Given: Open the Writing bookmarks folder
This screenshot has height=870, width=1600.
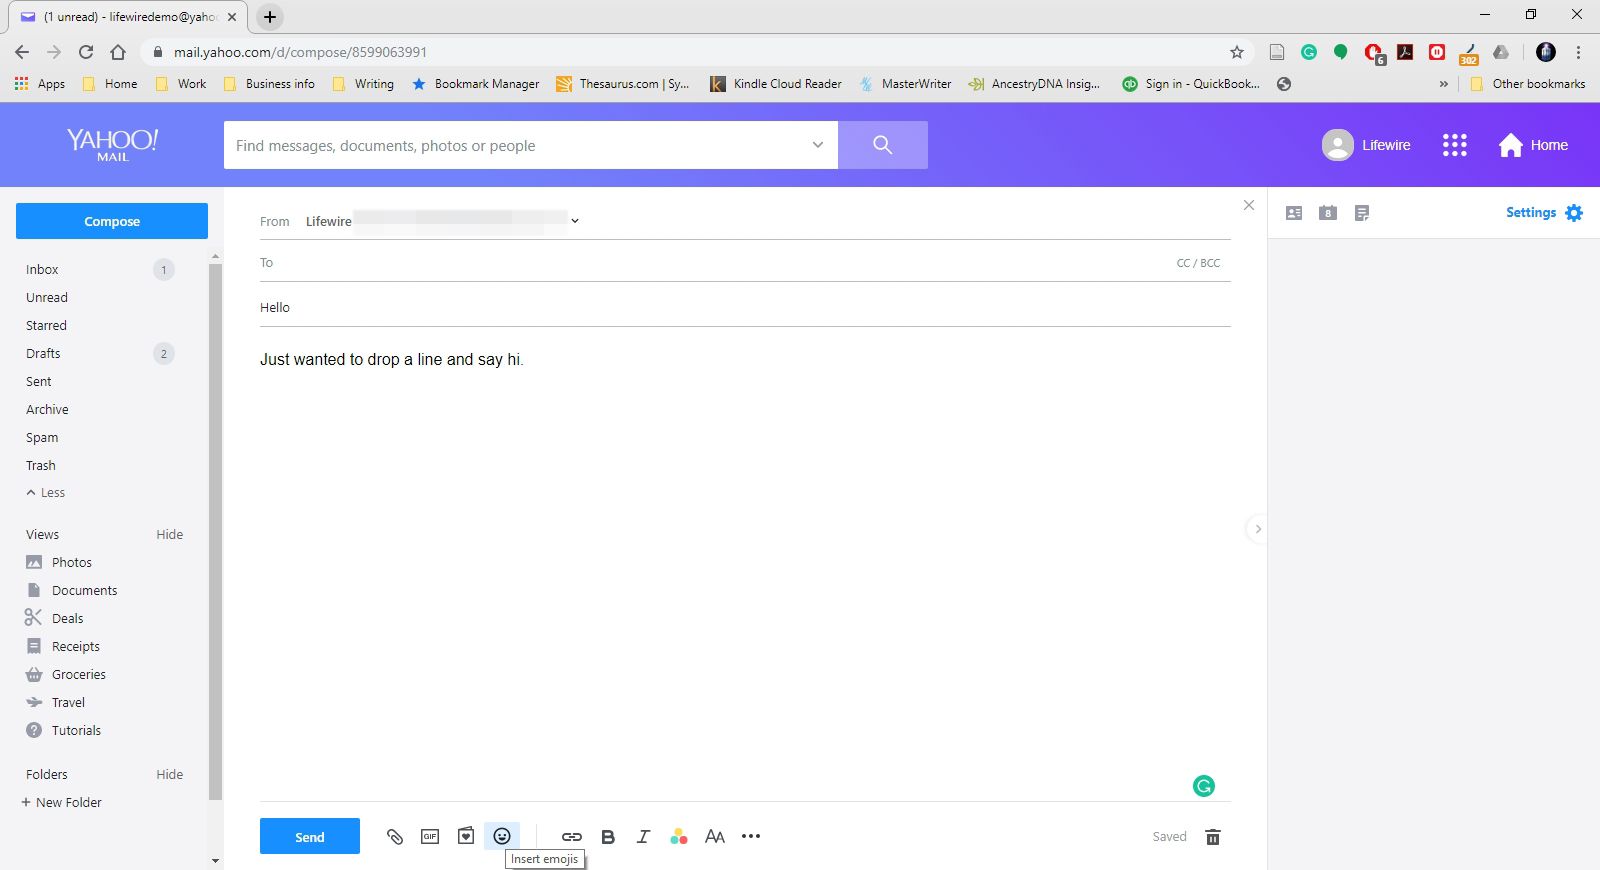Looking at the screenshot, I should point(363,84).
